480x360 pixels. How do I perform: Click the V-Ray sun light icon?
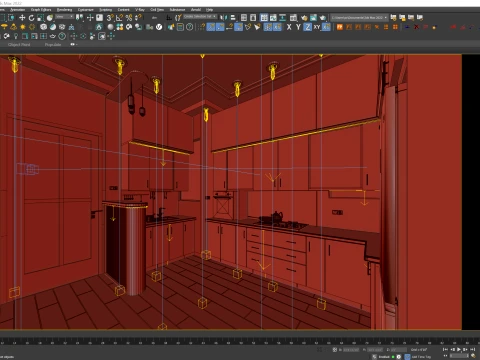[x=23, y=27]
